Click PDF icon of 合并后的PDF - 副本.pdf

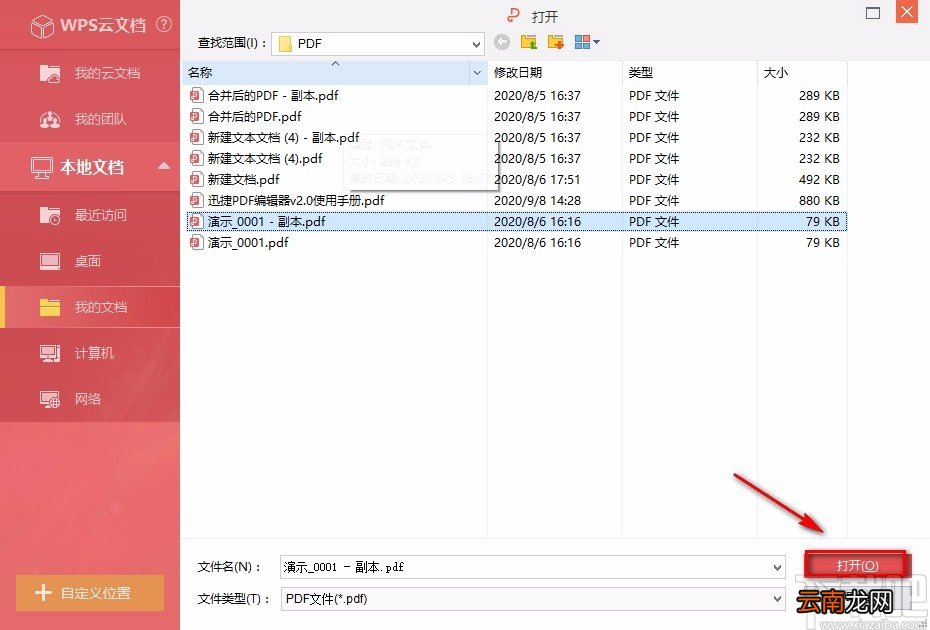pyautogui.click(x=196, y=96)
